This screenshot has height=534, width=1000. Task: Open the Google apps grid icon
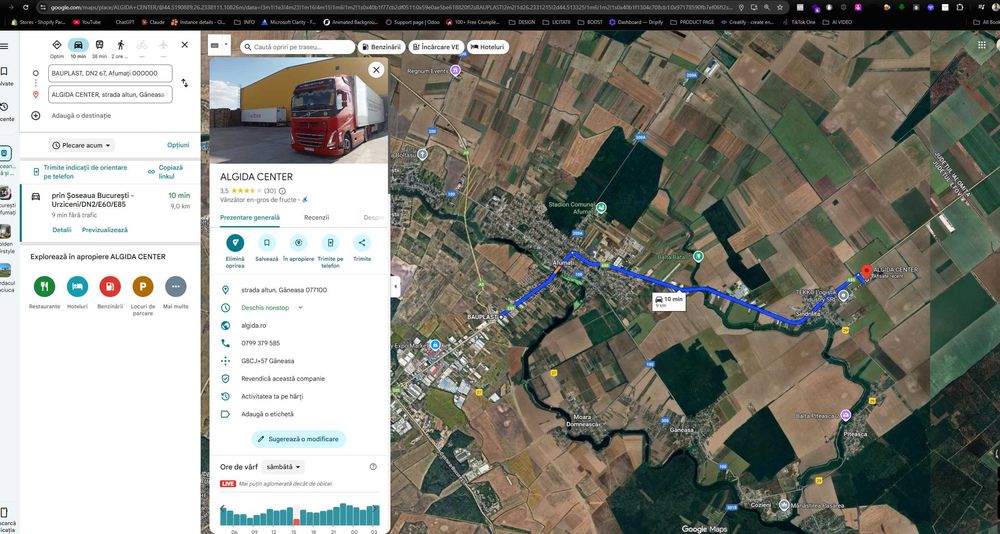tap(982, 45)
